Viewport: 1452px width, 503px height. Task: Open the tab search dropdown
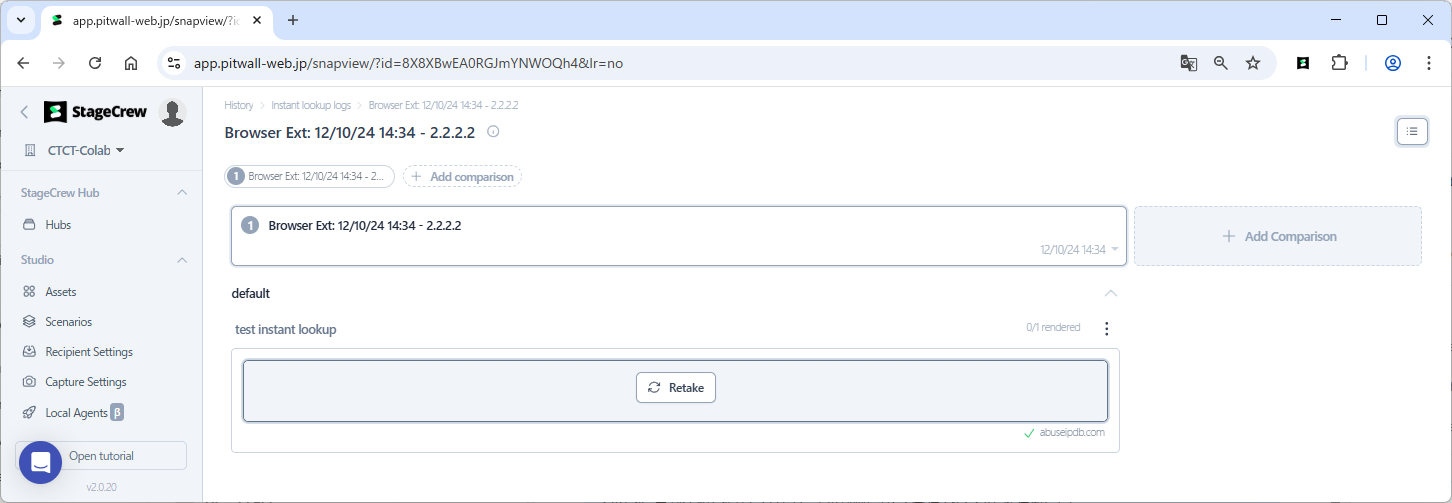pyautogui.click(x=20, y=20)
